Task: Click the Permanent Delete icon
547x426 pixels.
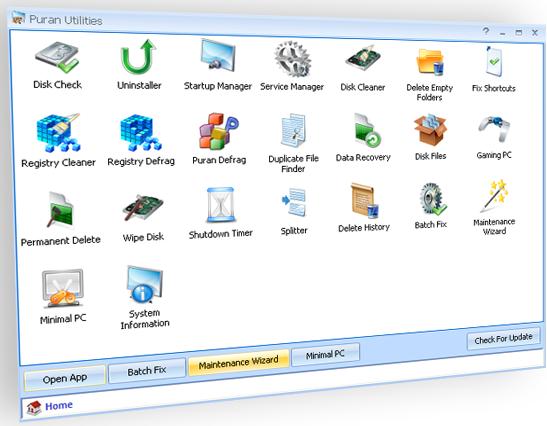Action: point(60,211)
